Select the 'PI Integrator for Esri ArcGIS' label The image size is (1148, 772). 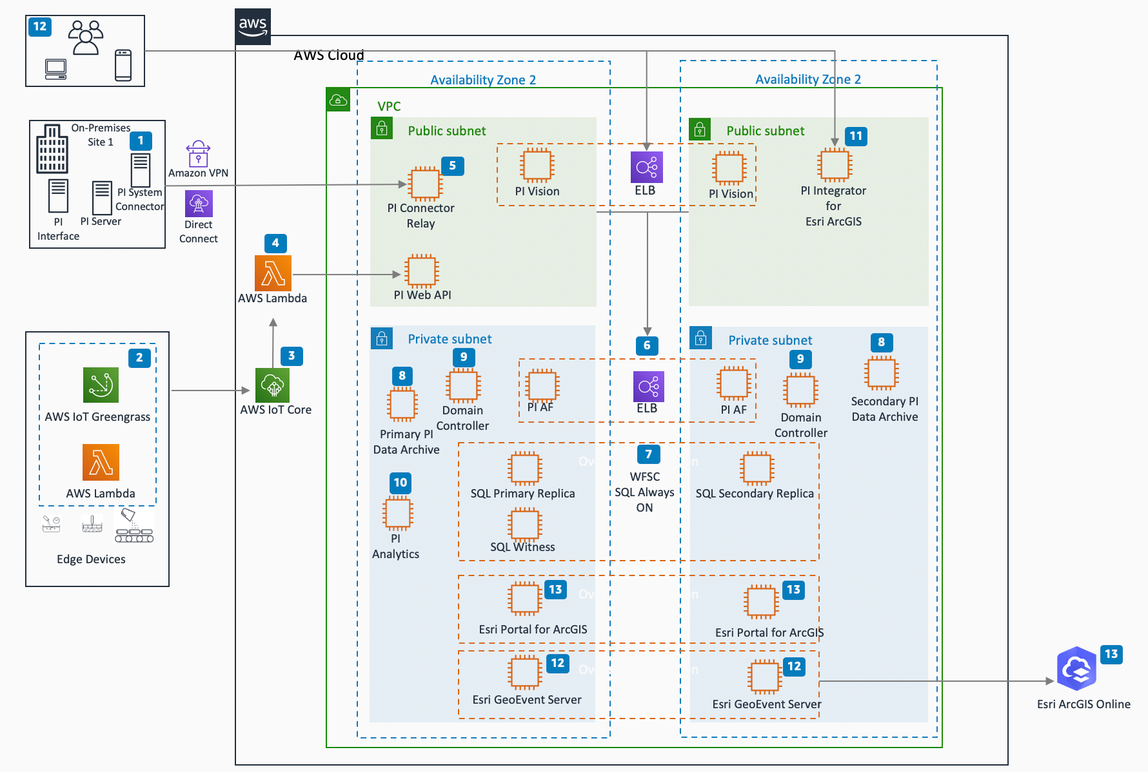[833, 206]
